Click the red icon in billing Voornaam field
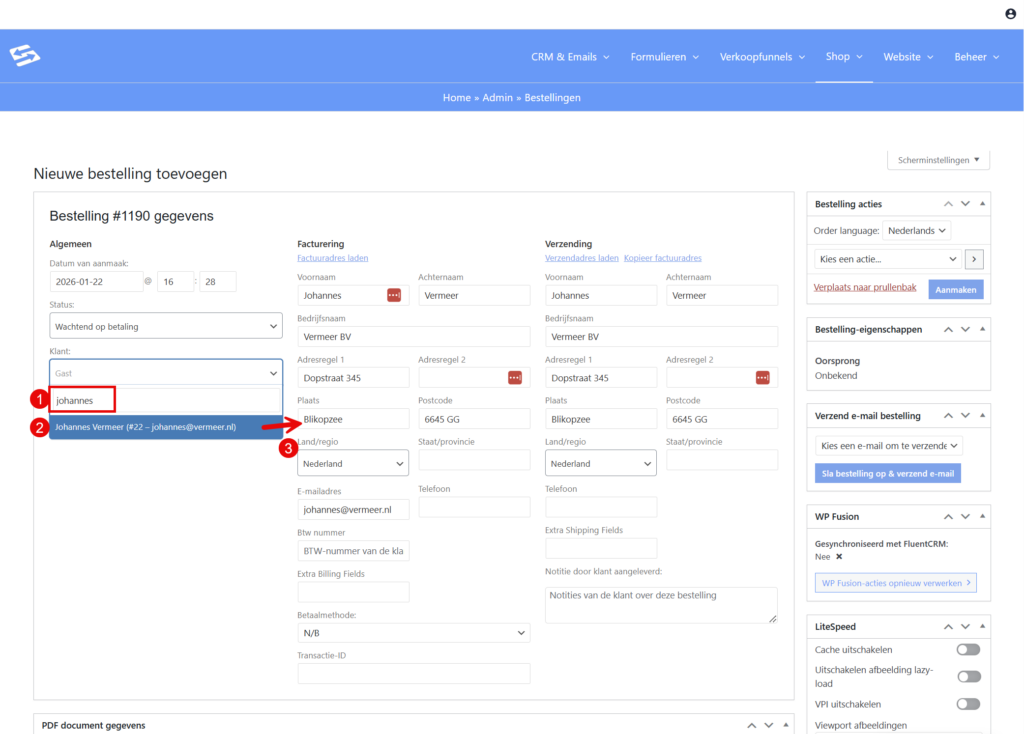Image resolution: width=1024 pixels, height=734 pixels. (394, 295)
